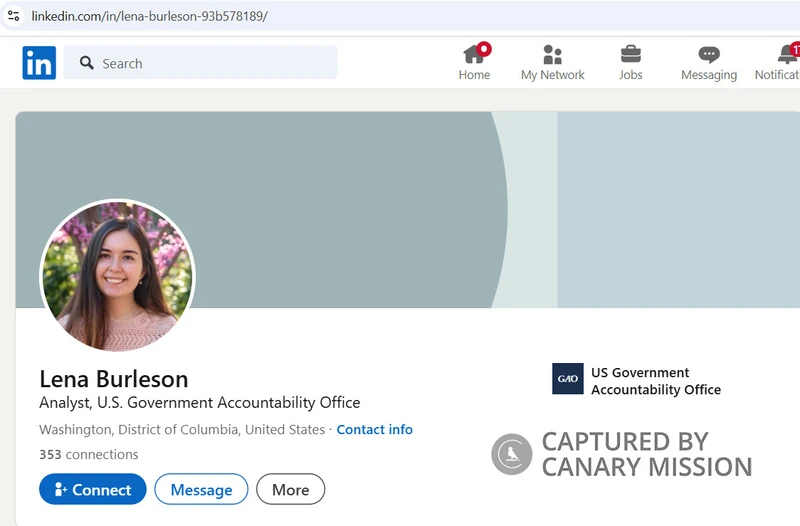Click the Message button
This screenshot has height=526, width=800.
point(202,489)
